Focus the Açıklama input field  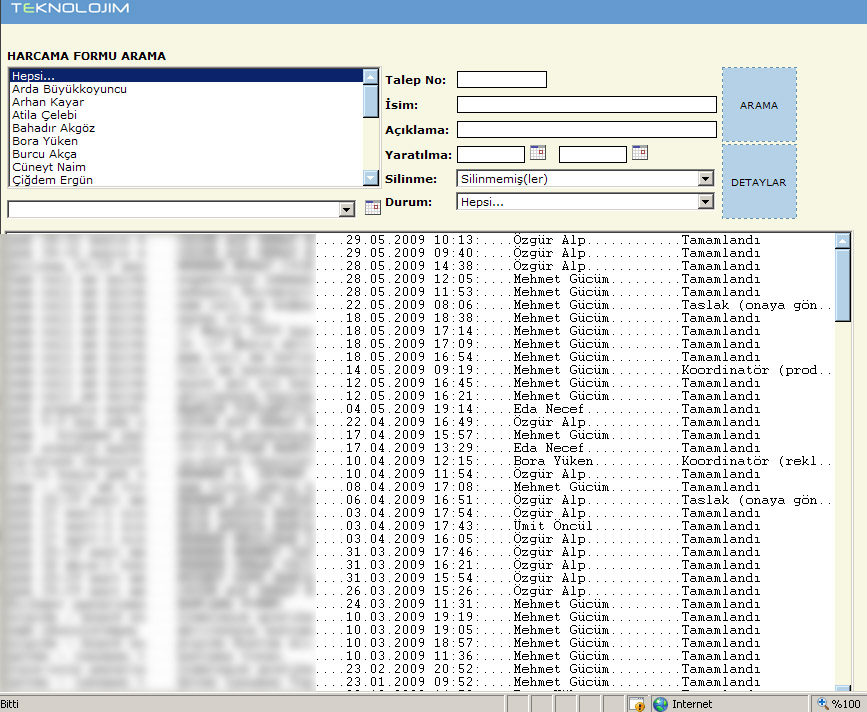click(587, 129)
